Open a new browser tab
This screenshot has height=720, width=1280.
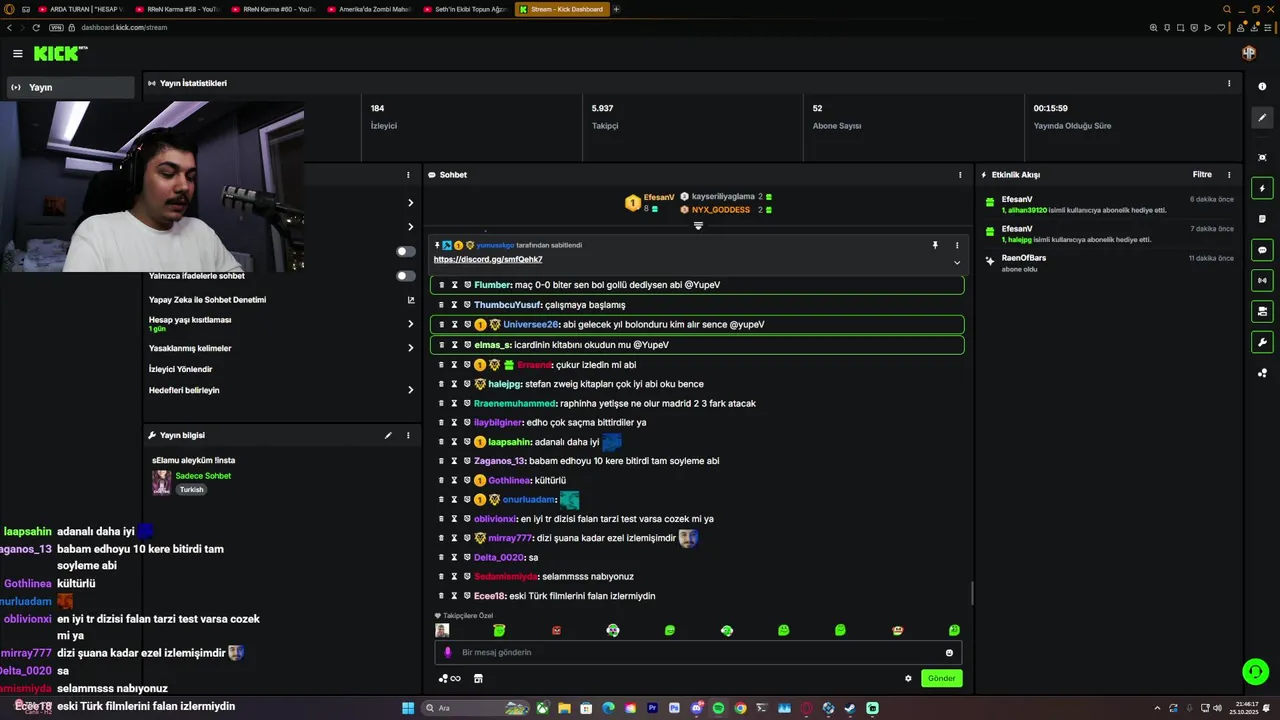(x=616, y=9)
